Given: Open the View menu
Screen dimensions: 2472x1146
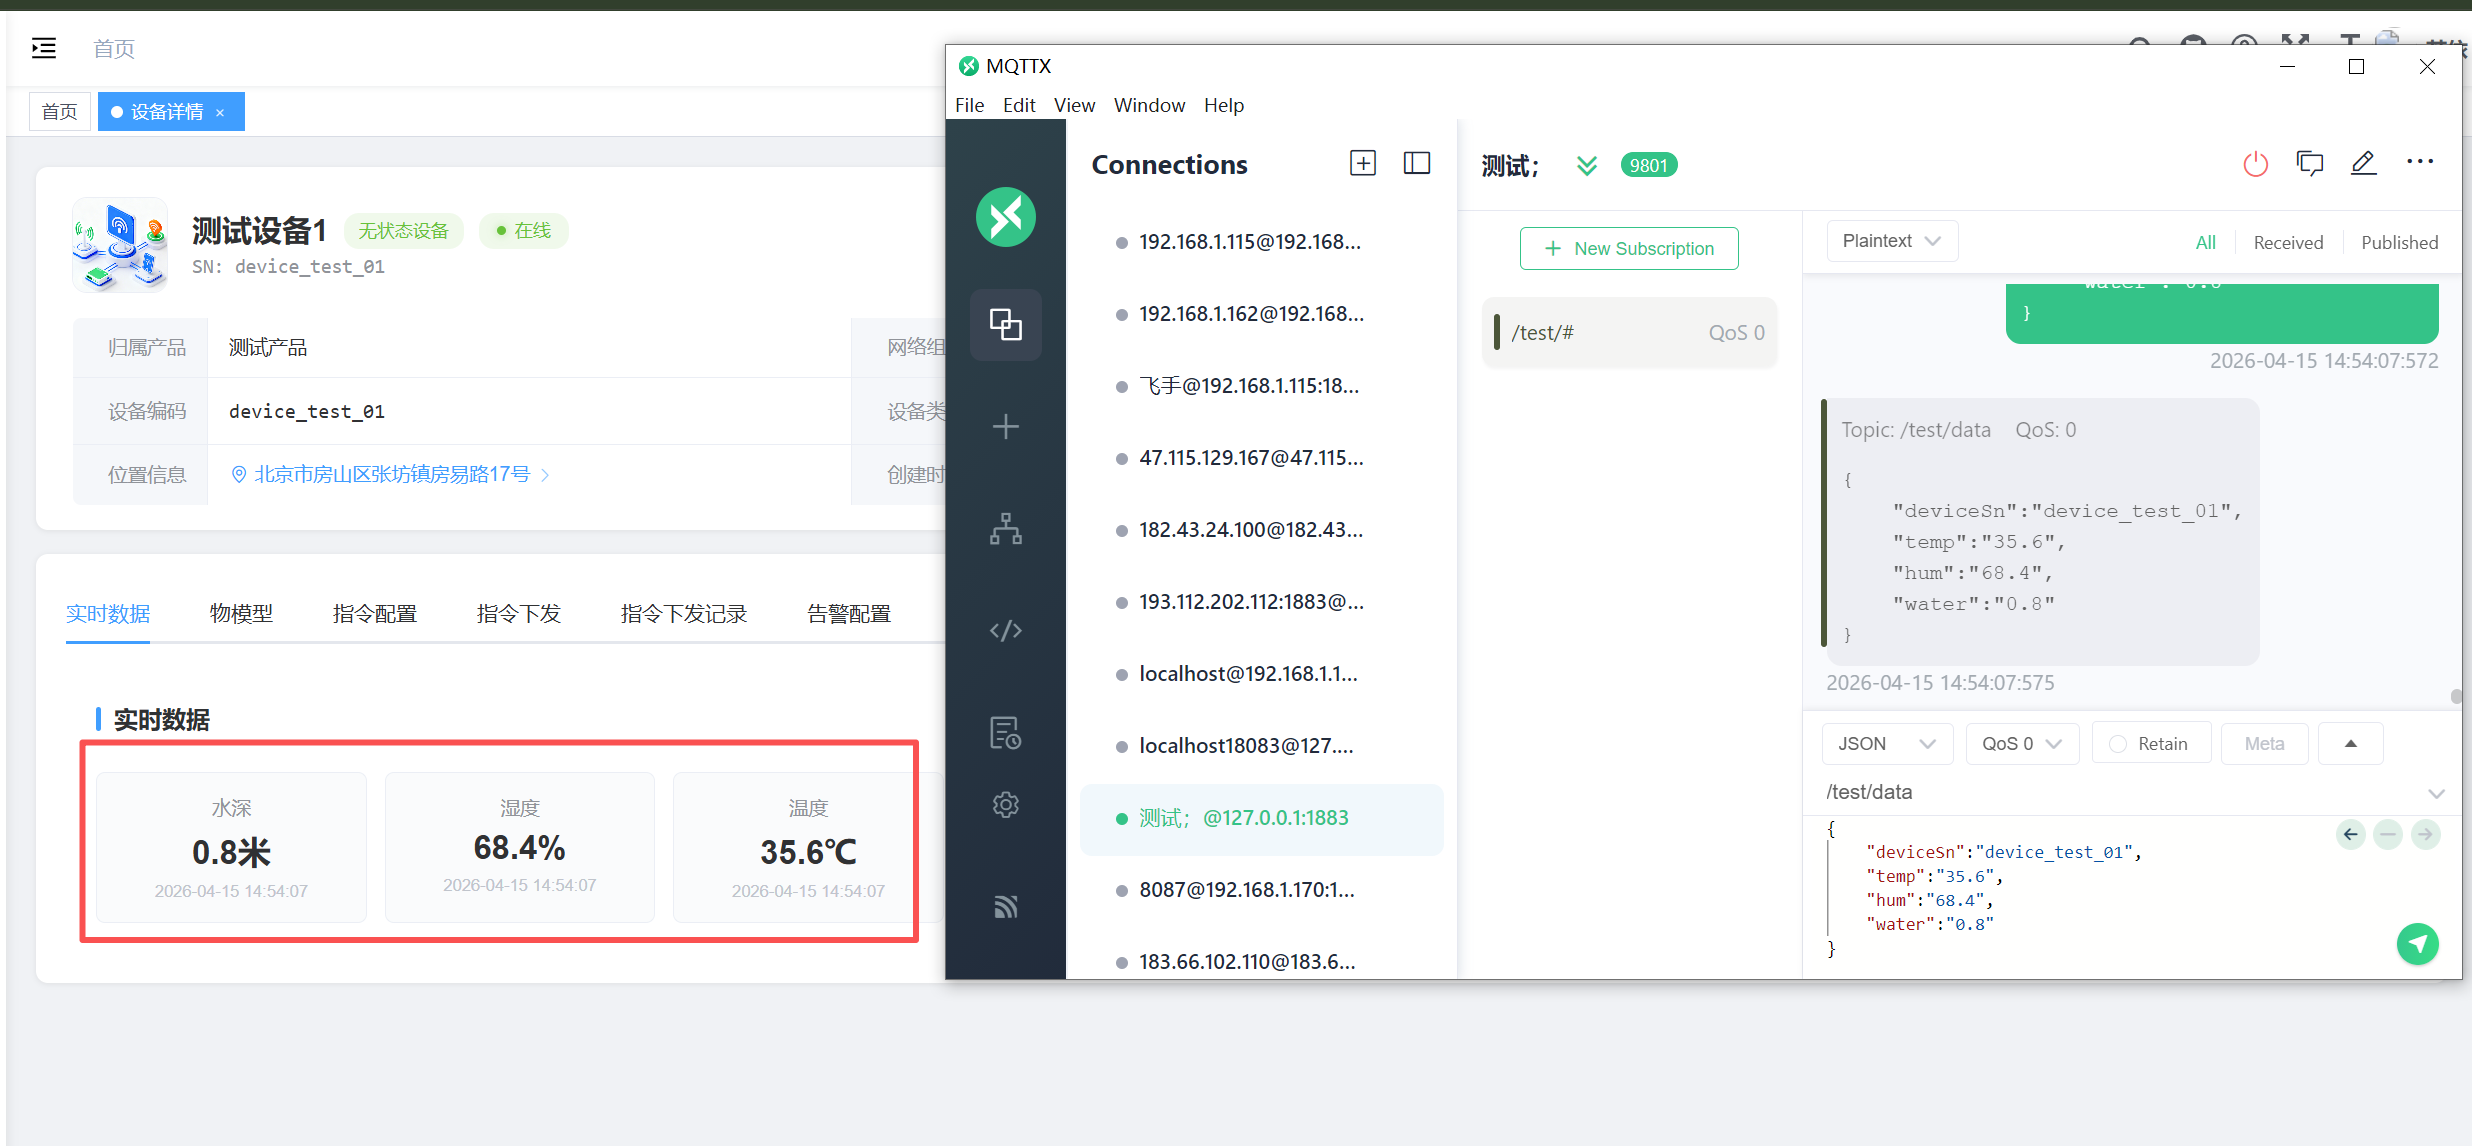Looking at the screenshot, I should click(x=1074, y=105).
